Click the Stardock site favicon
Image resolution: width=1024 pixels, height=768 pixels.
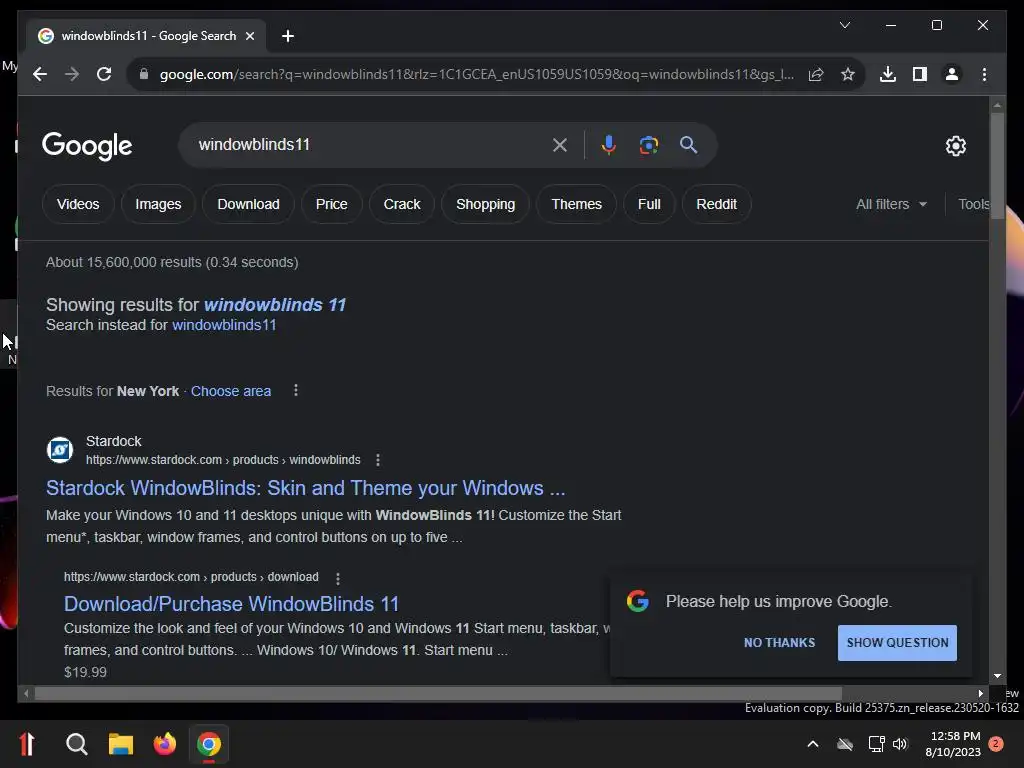59,450
